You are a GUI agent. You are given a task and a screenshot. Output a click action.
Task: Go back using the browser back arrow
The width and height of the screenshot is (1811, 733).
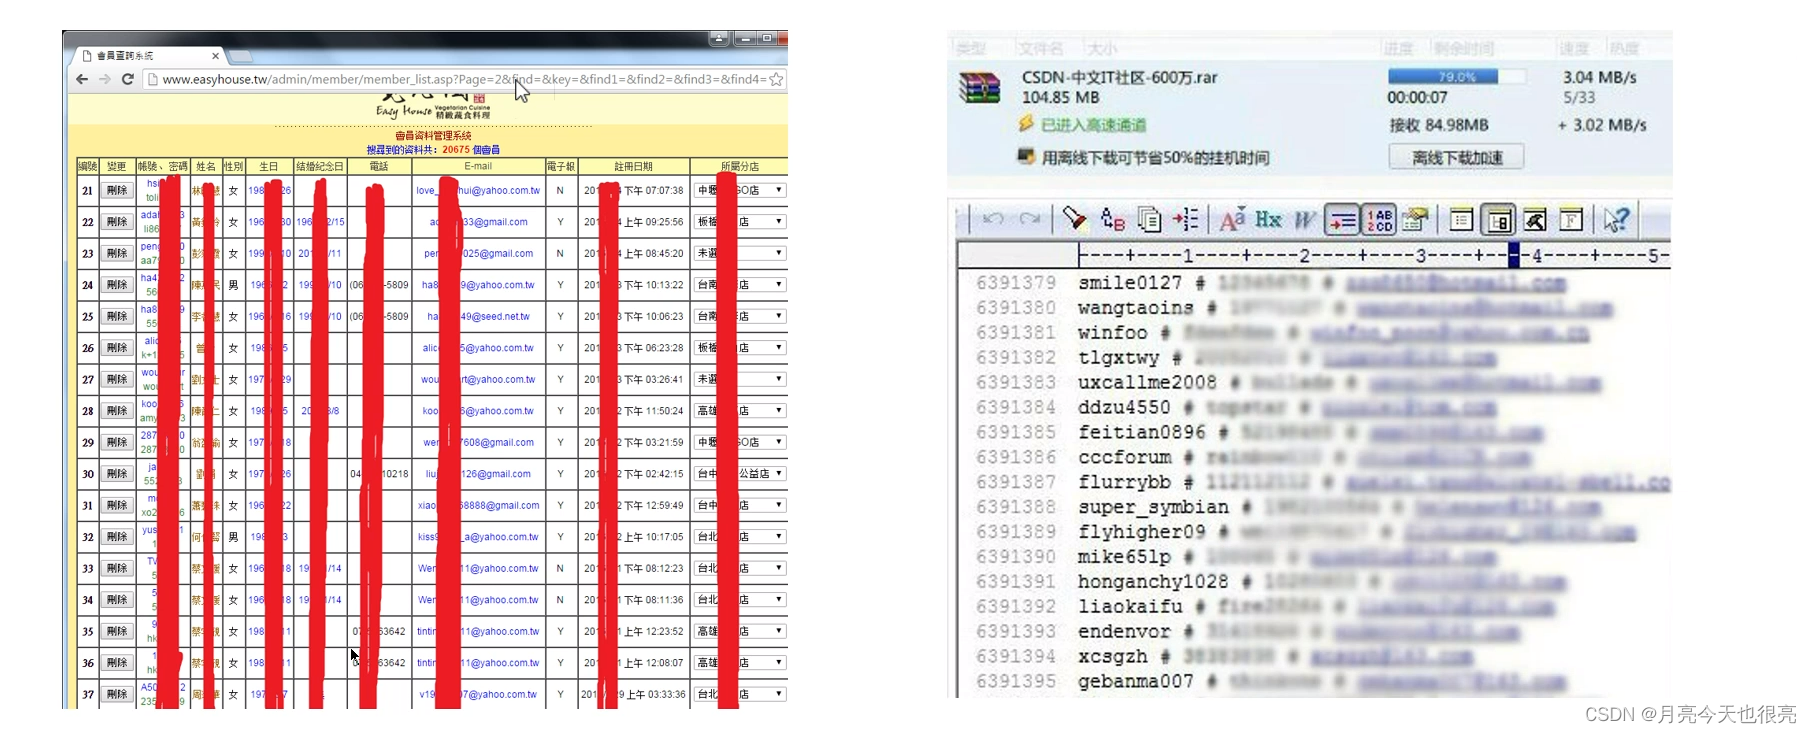(x=82, y=79)
